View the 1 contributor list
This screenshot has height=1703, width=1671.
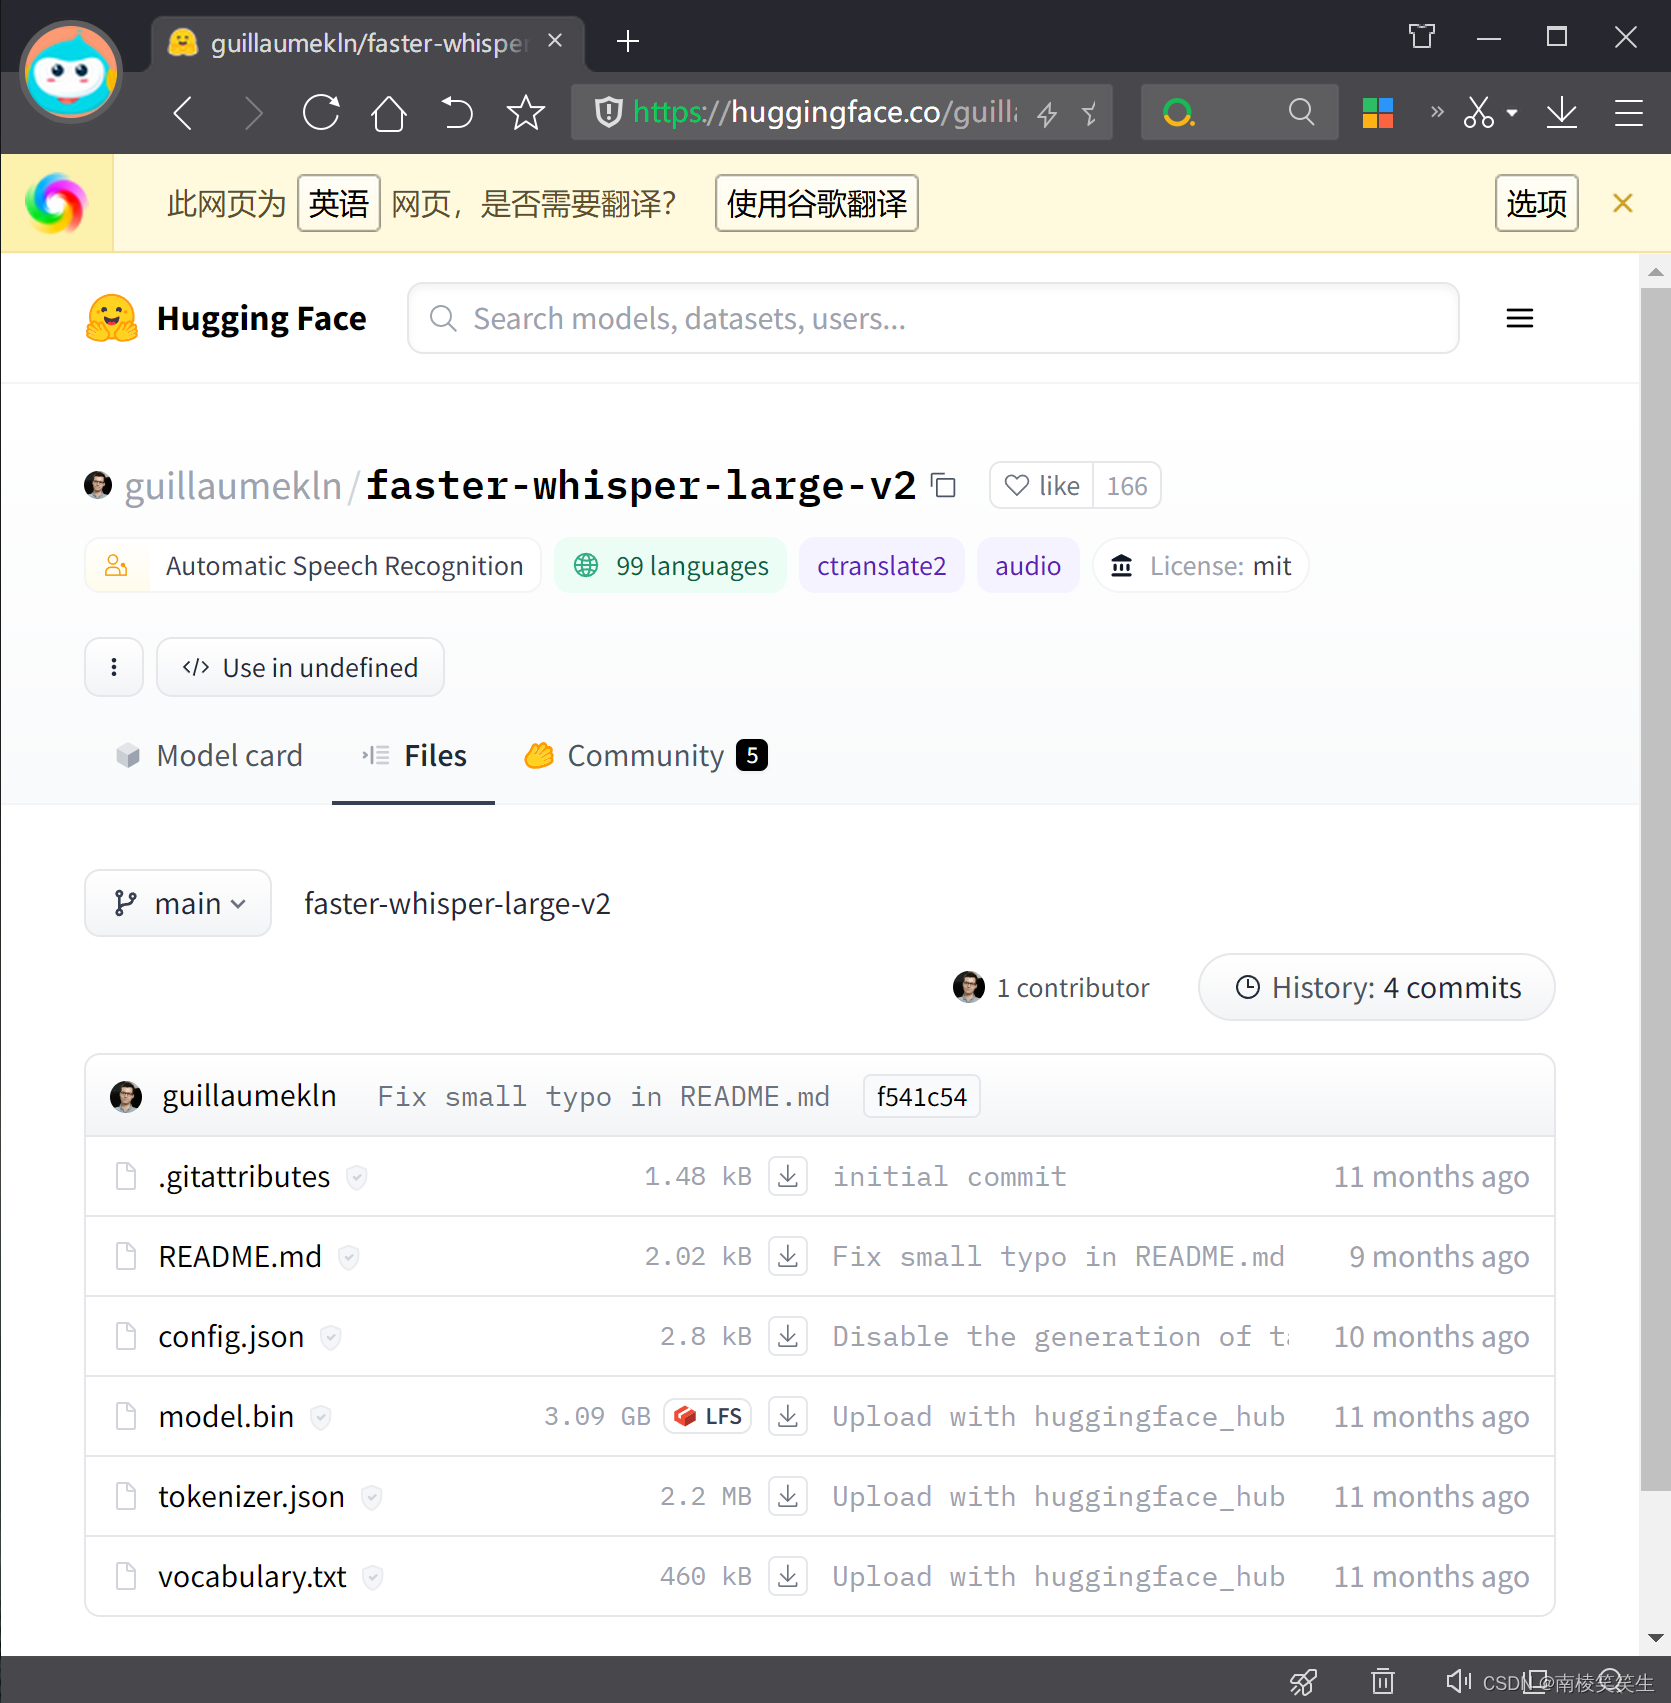(x=1051, y=987)
